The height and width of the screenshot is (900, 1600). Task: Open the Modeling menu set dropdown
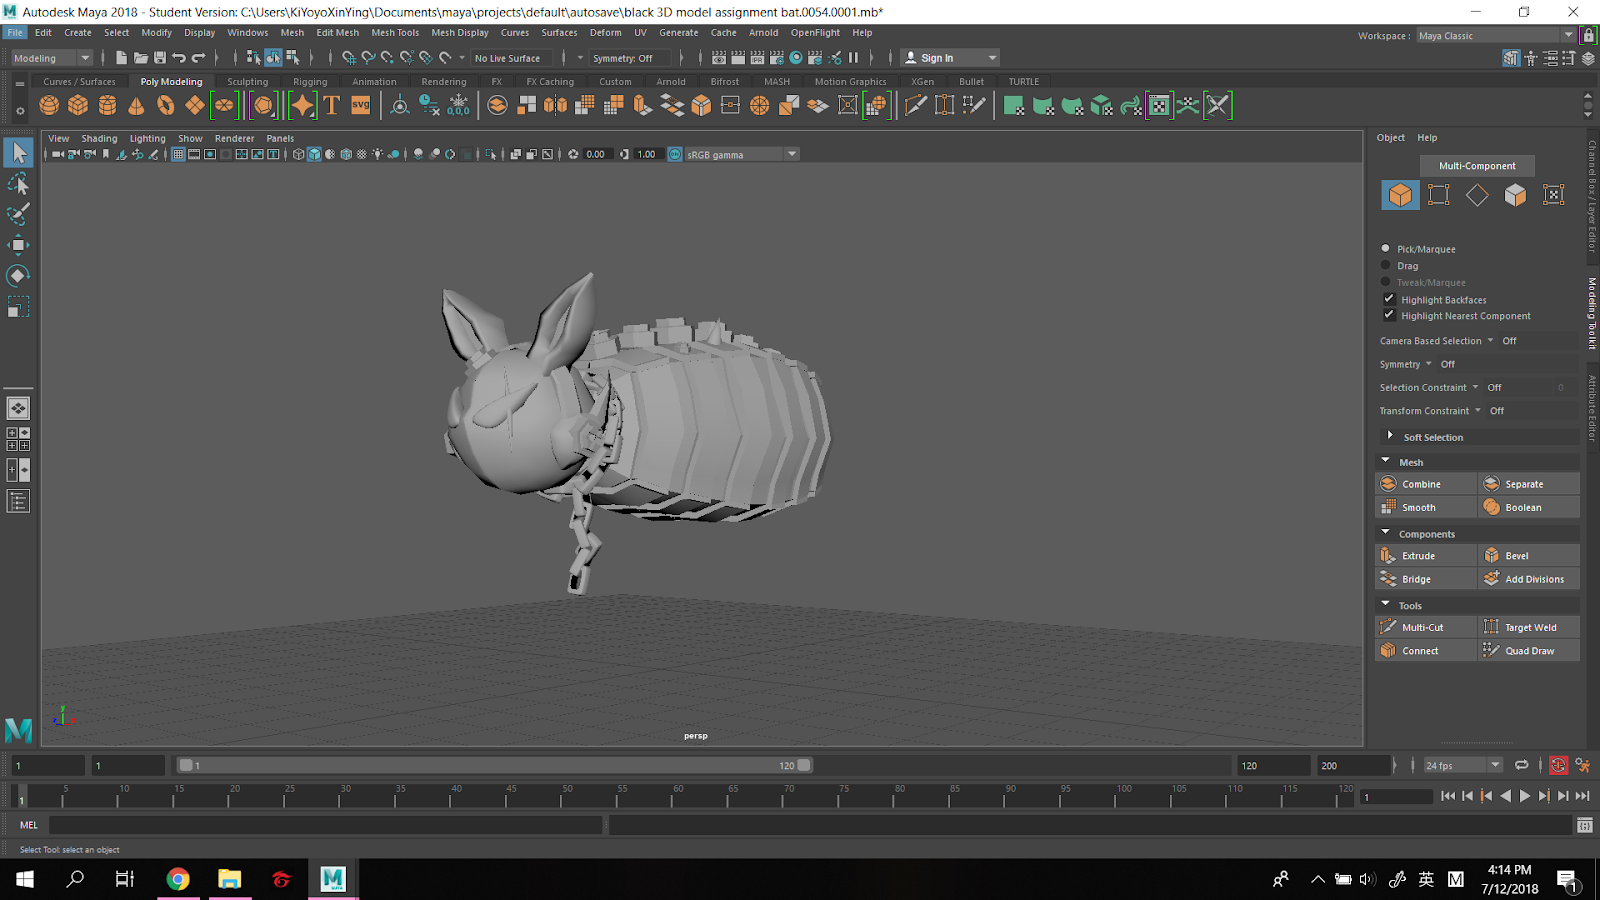[x=52, y=58]
